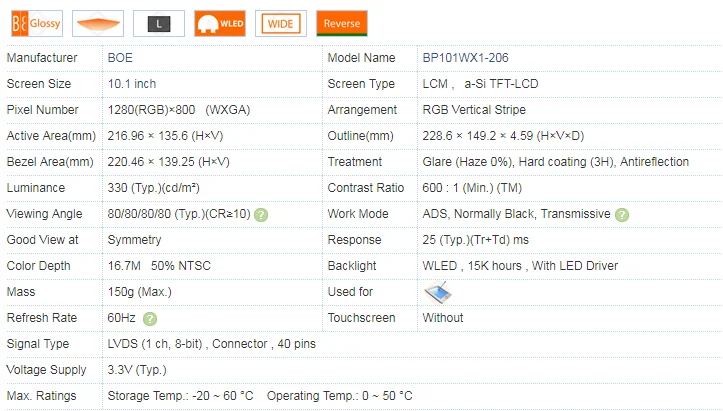Click the Signal Type label

point(38,344)
